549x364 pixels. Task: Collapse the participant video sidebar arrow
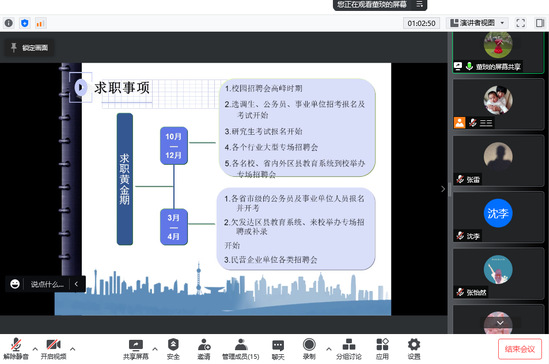443,189
